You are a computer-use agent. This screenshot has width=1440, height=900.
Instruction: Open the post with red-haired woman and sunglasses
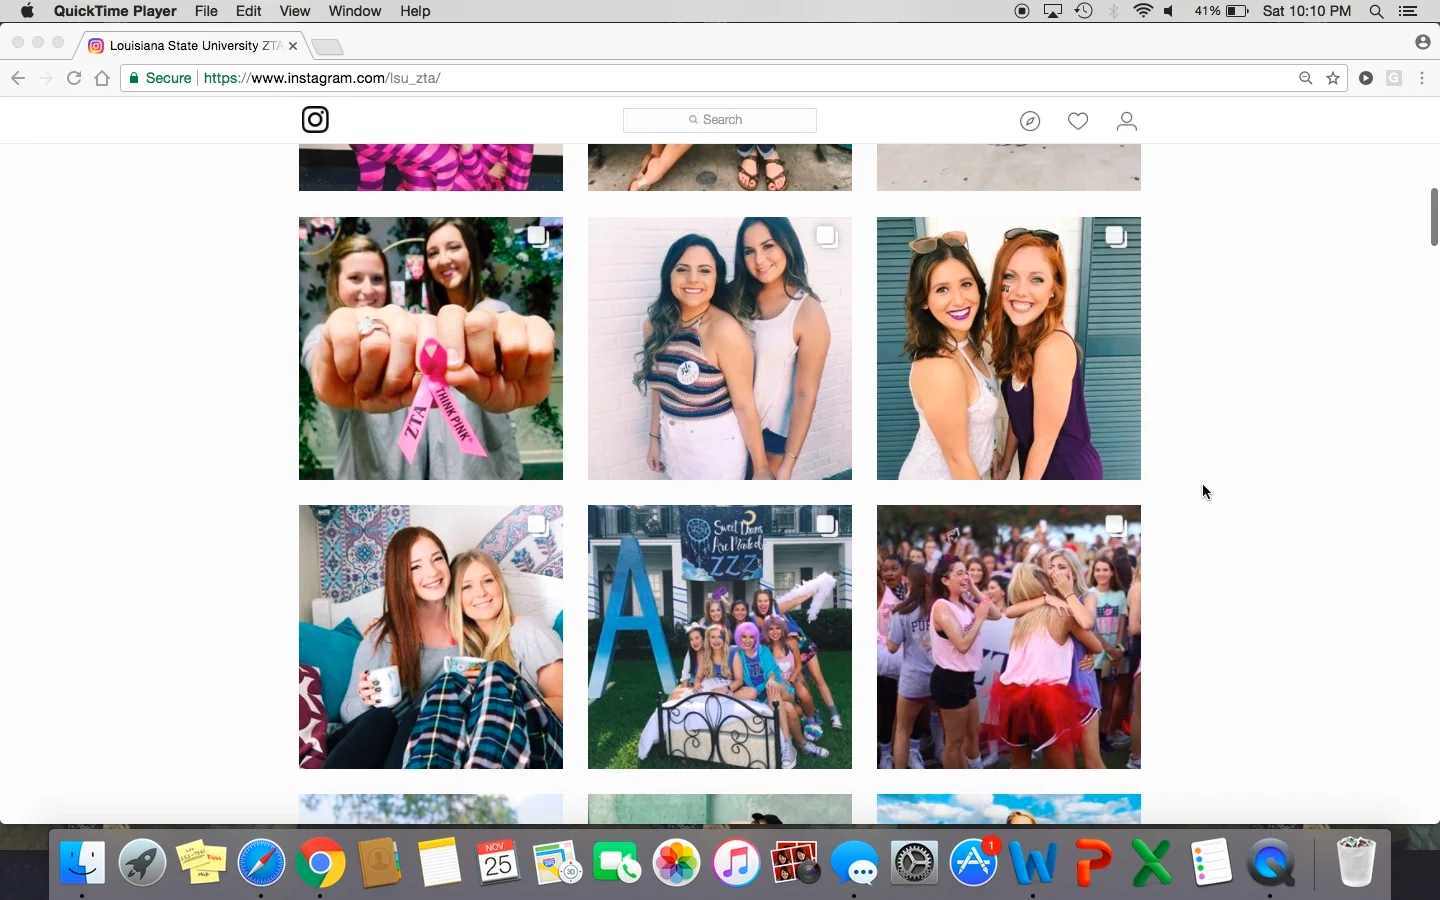(x=1009, y=349)
